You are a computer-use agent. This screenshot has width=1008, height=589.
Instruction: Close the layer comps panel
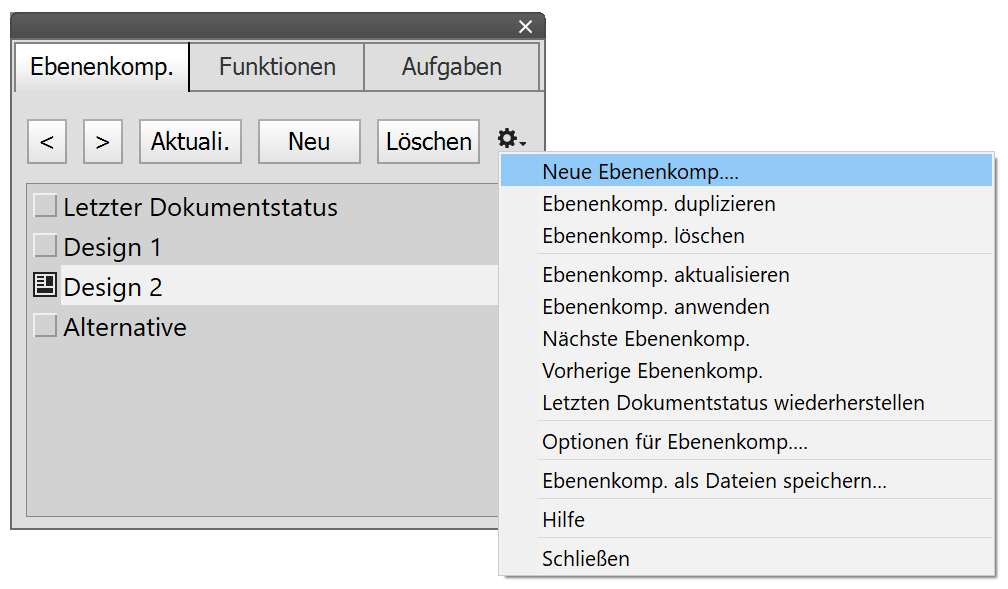tap(525, 27)
